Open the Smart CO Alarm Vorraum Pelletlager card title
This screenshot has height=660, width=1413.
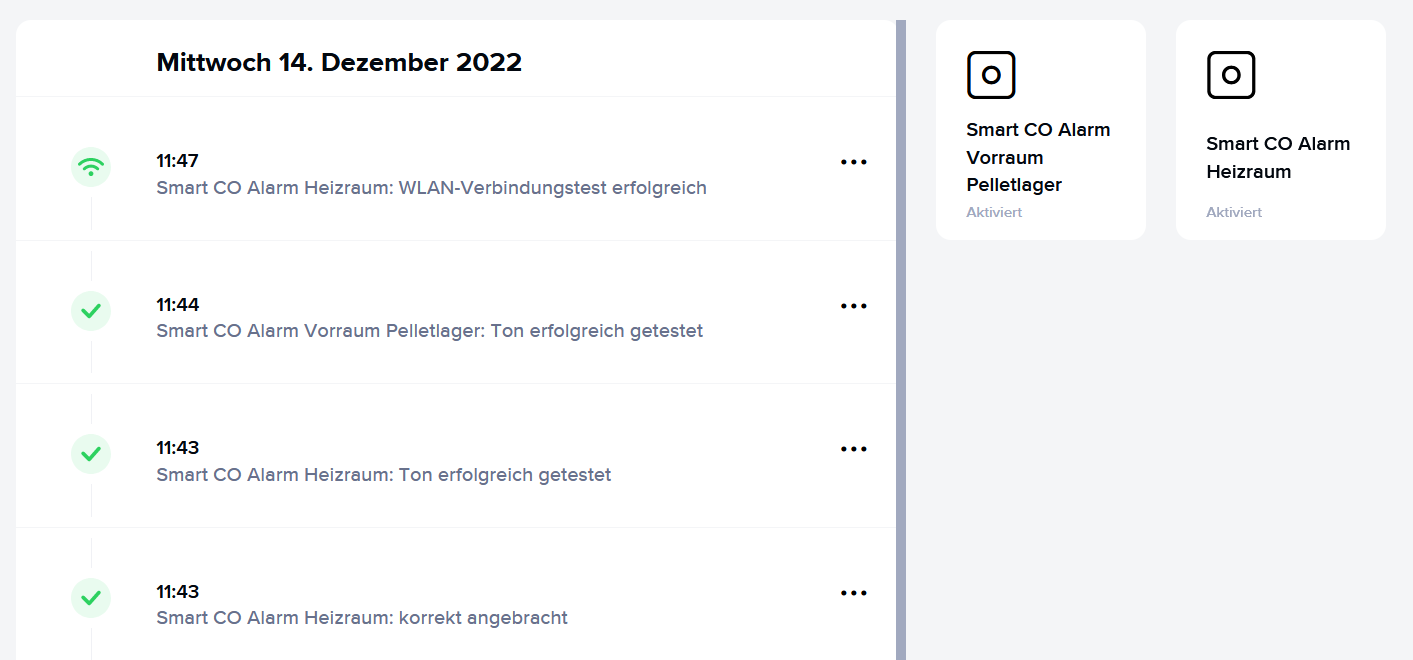(1038, 157)
